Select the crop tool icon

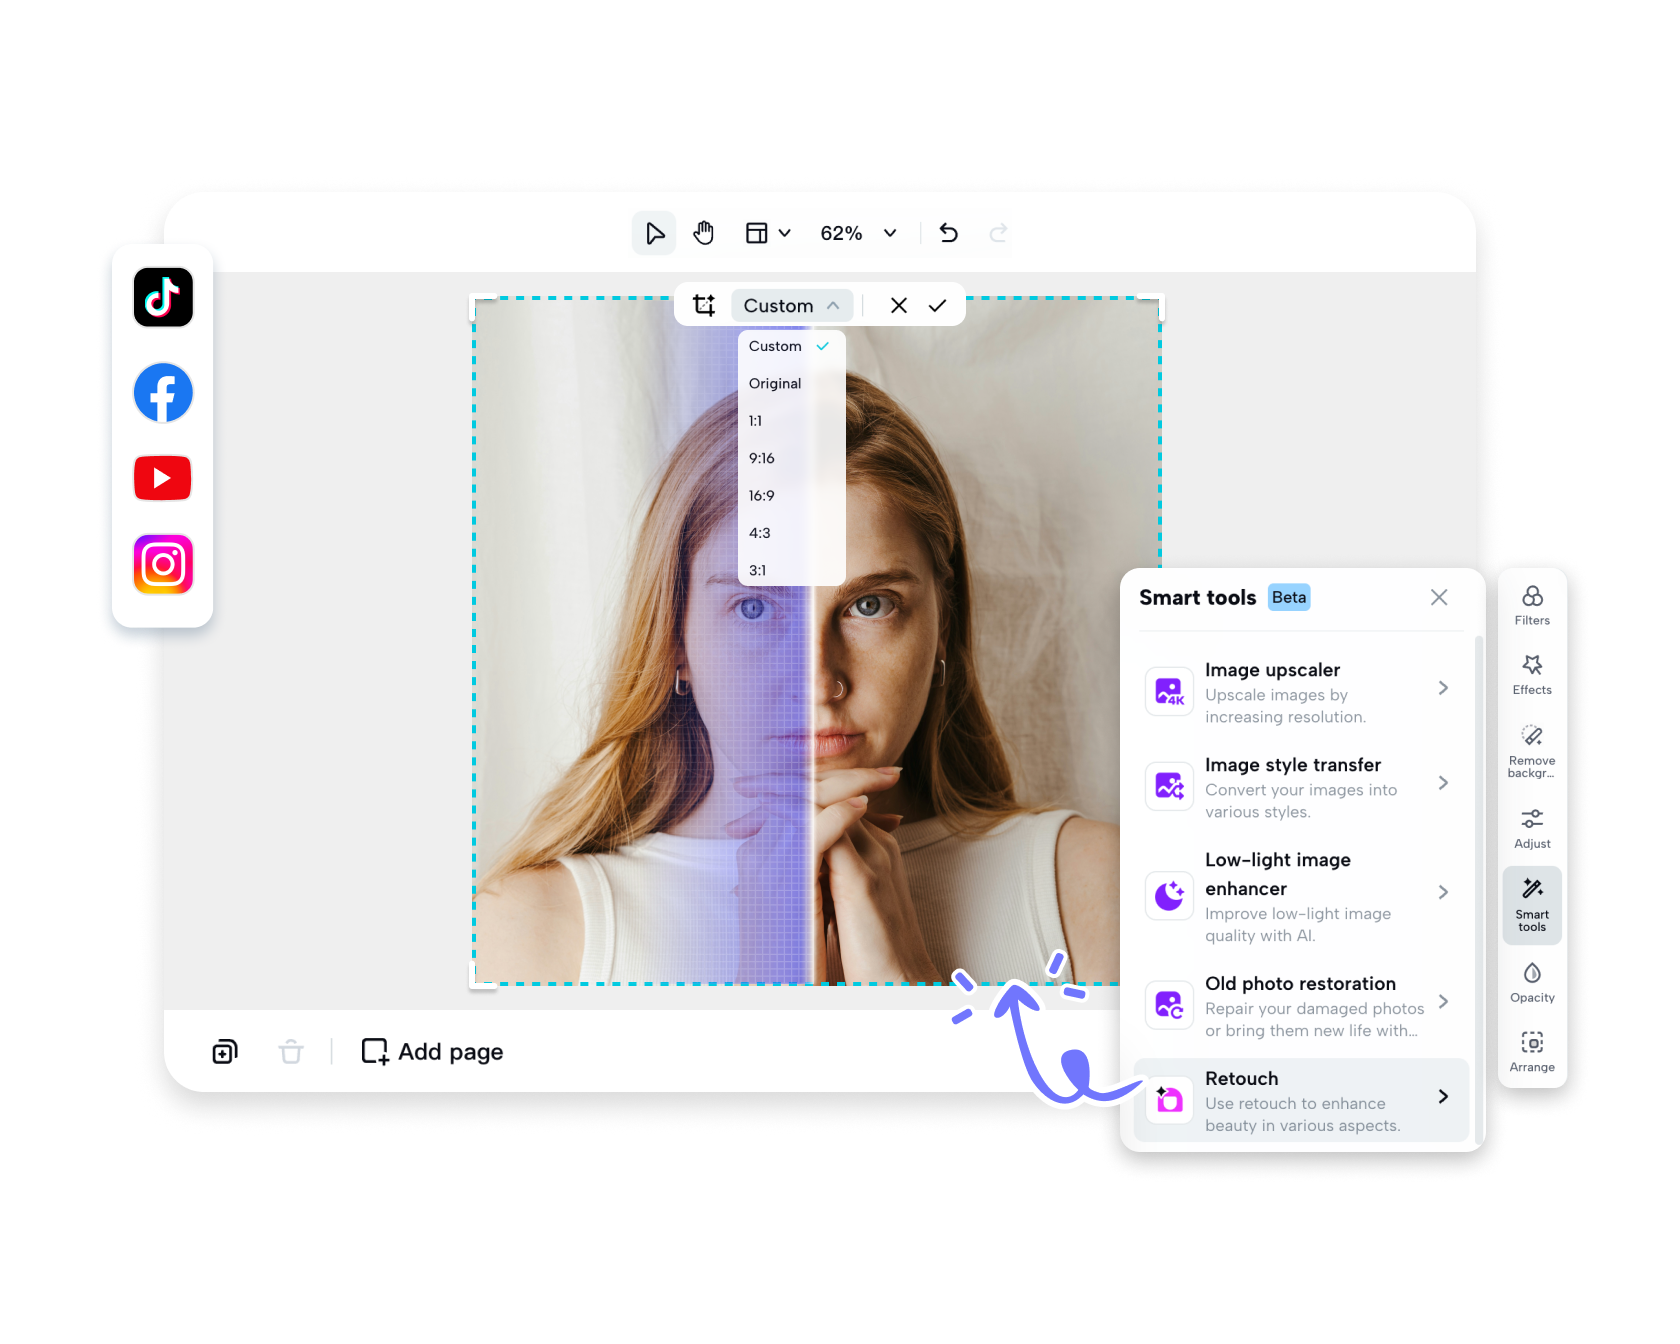pyautogui.click(x=705, y=305)
